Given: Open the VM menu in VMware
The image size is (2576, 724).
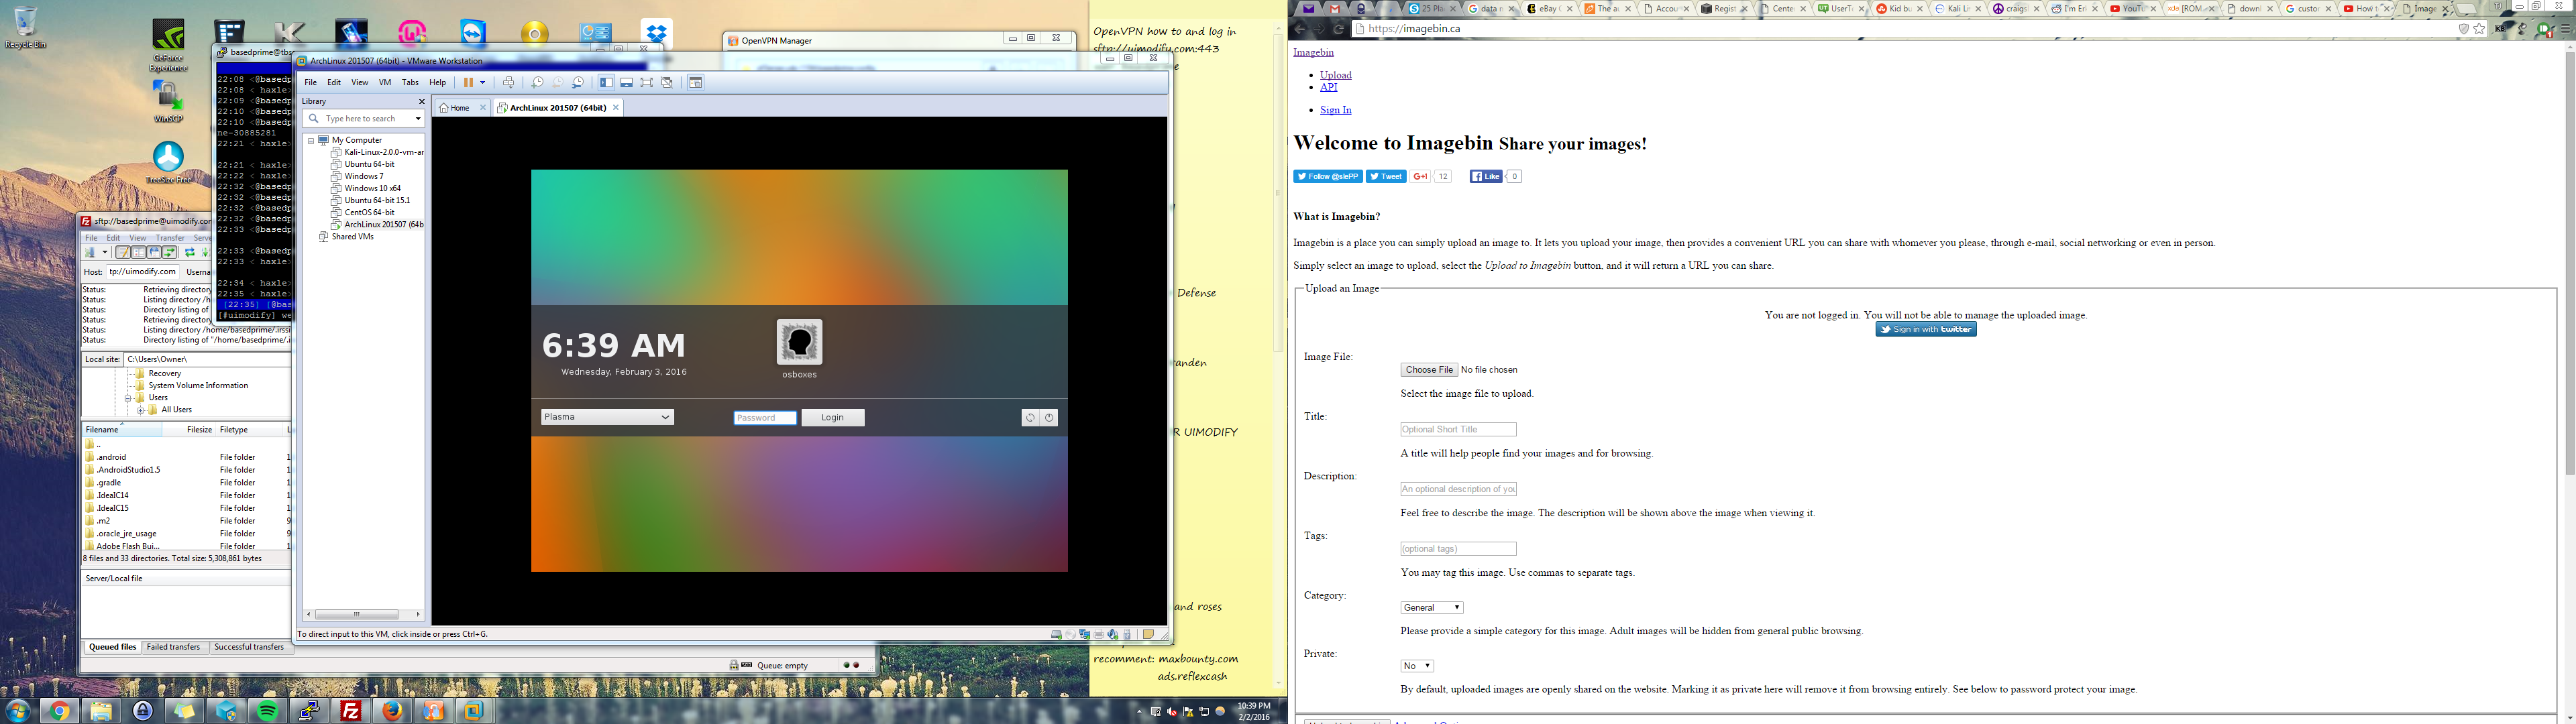Looking at the screenshot, I should (385, 83).
